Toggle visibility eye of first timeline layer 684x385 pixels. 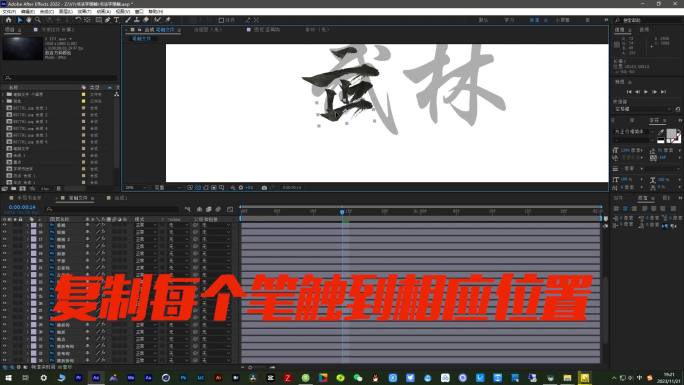4,225
